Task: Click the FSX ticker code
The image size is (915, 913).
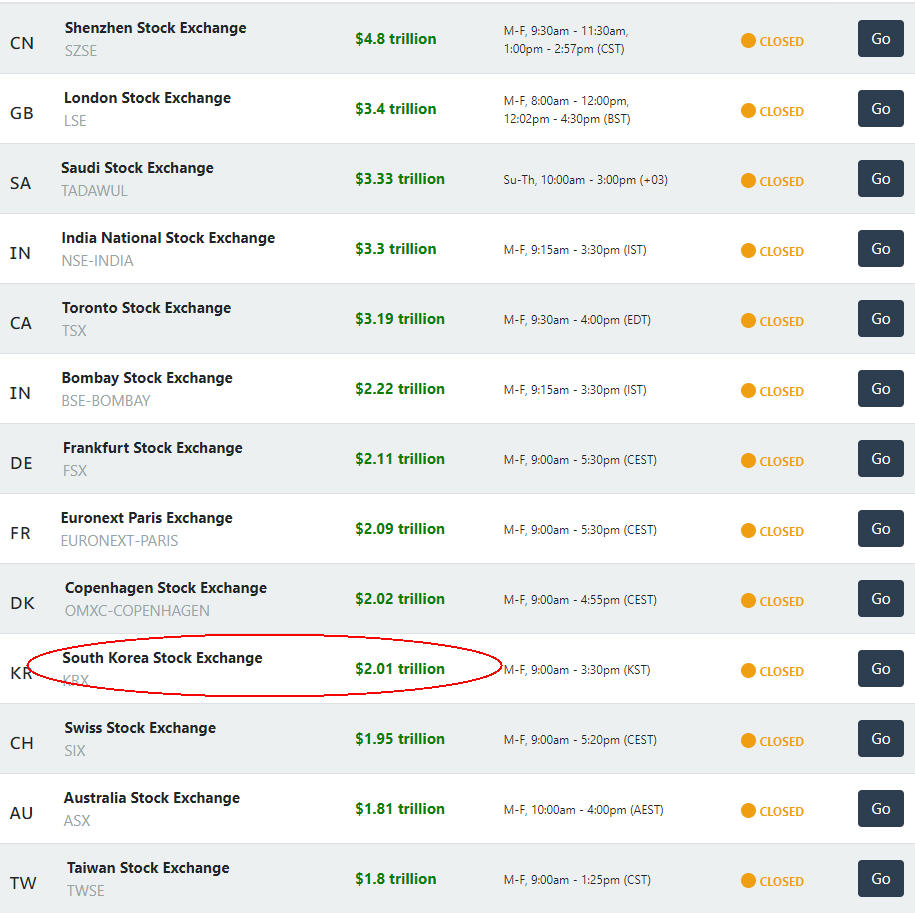Action: pyautogui.click(x=75, y=471)
